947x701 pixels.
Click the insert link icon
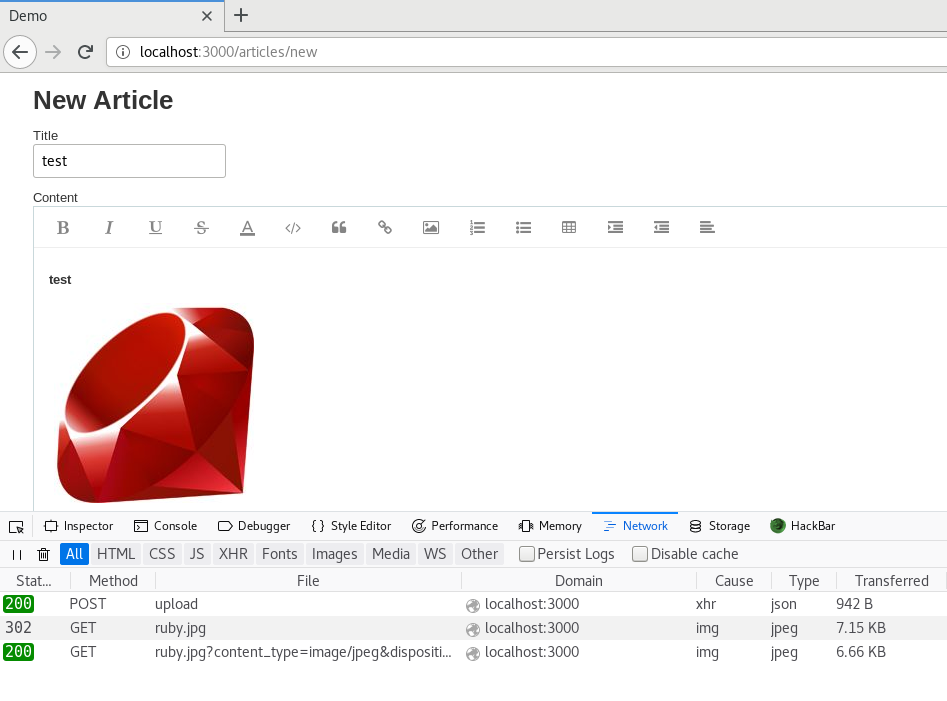385,228
